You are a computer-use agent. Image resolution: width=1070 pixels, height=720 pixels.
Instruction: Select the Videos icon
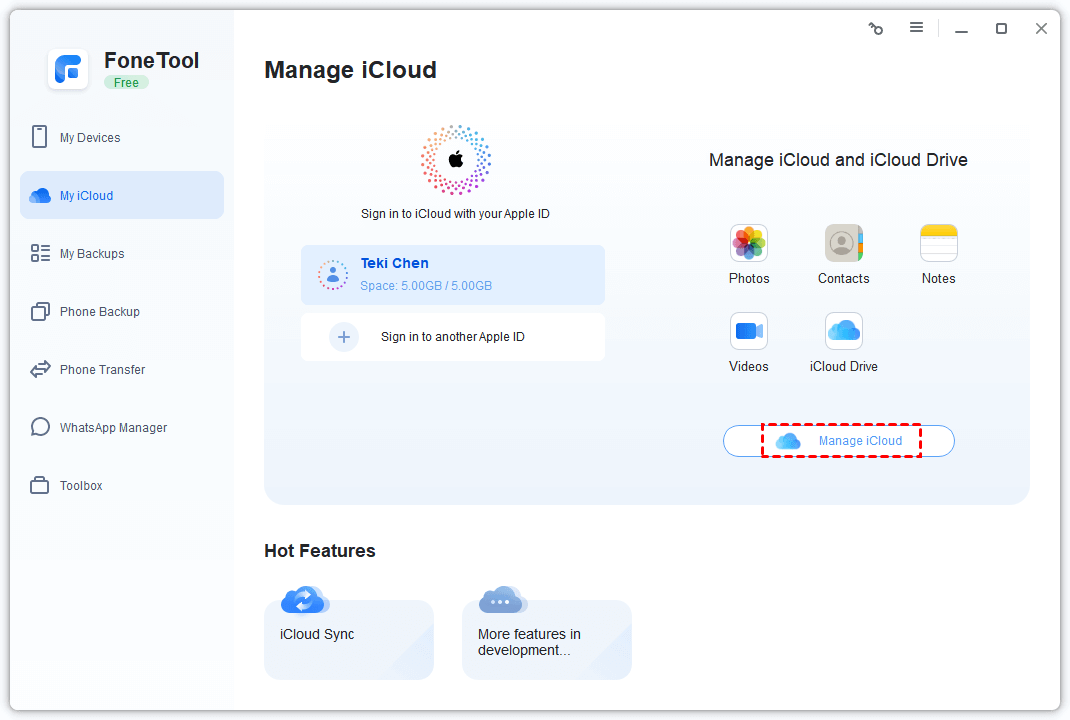pos(749,331)
